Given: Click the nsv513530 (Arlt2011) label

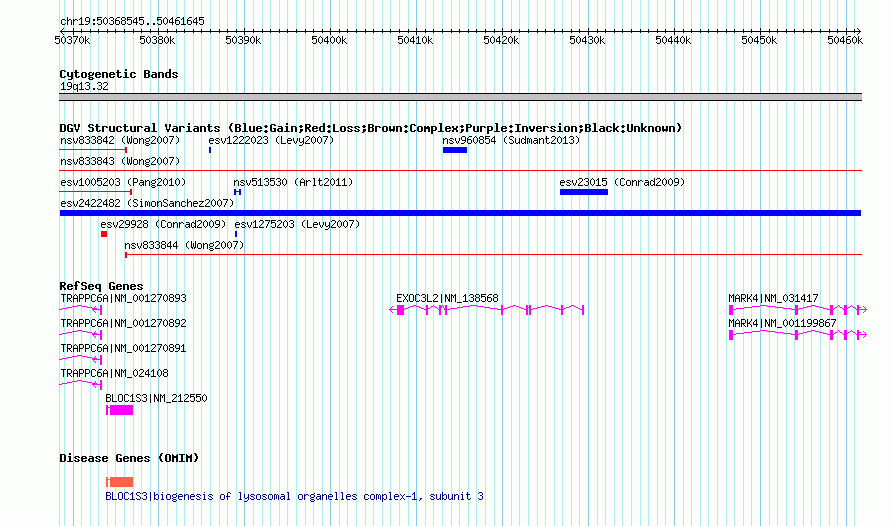Looking at the screenshot, I should point(293,182).
